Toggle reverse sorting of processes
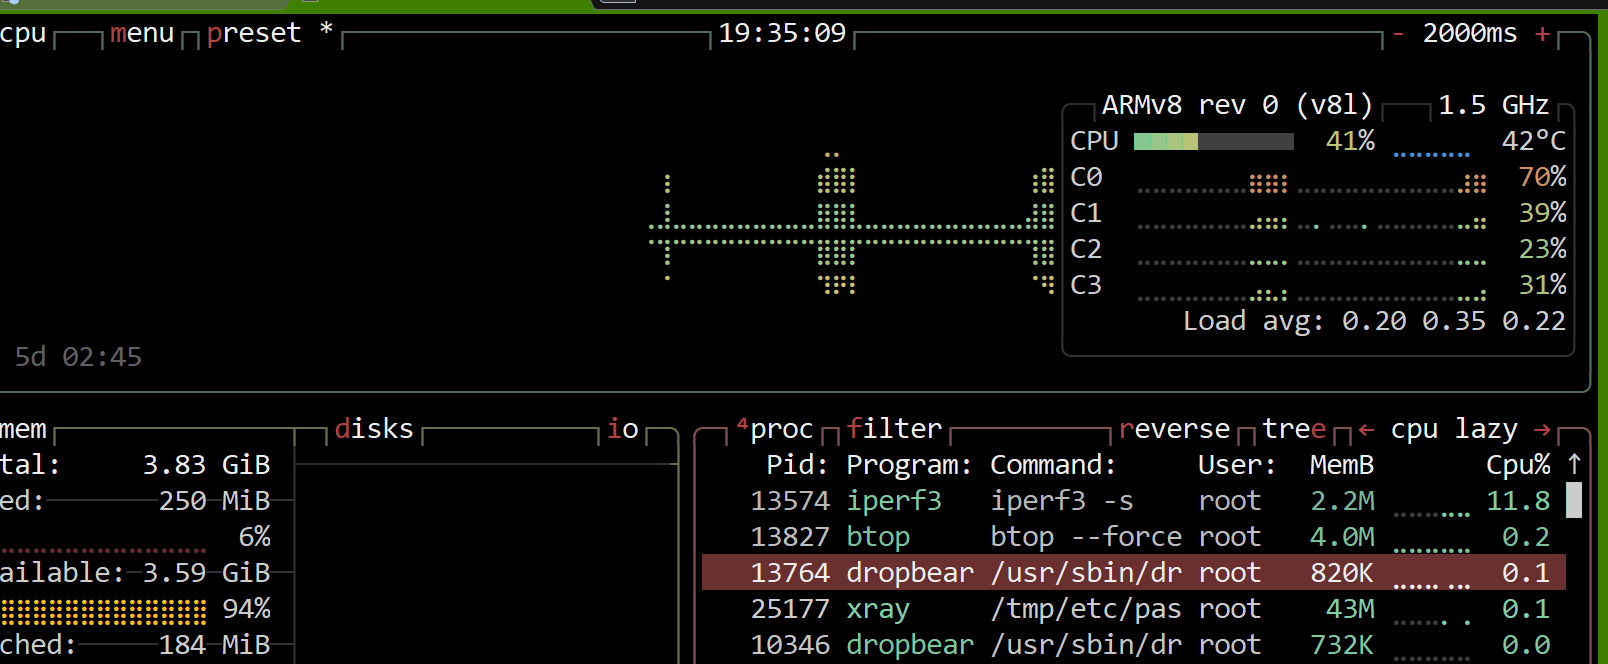The width and height of the screenshot is (1608, 664). [1174, 429]
